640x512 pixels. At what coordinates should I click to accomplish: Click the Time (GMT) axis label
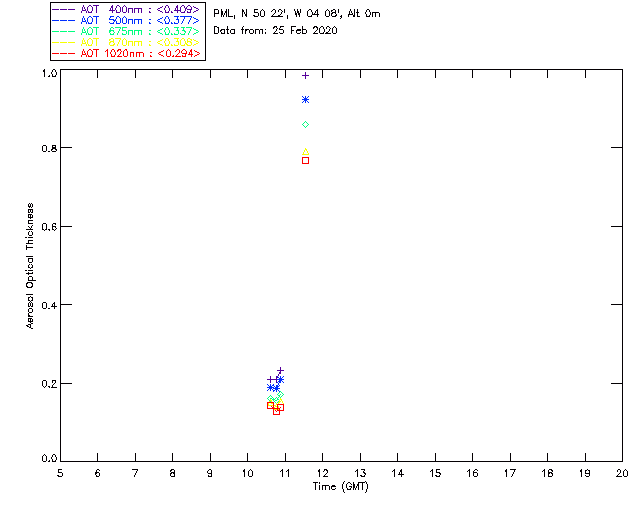pos(340,487)
